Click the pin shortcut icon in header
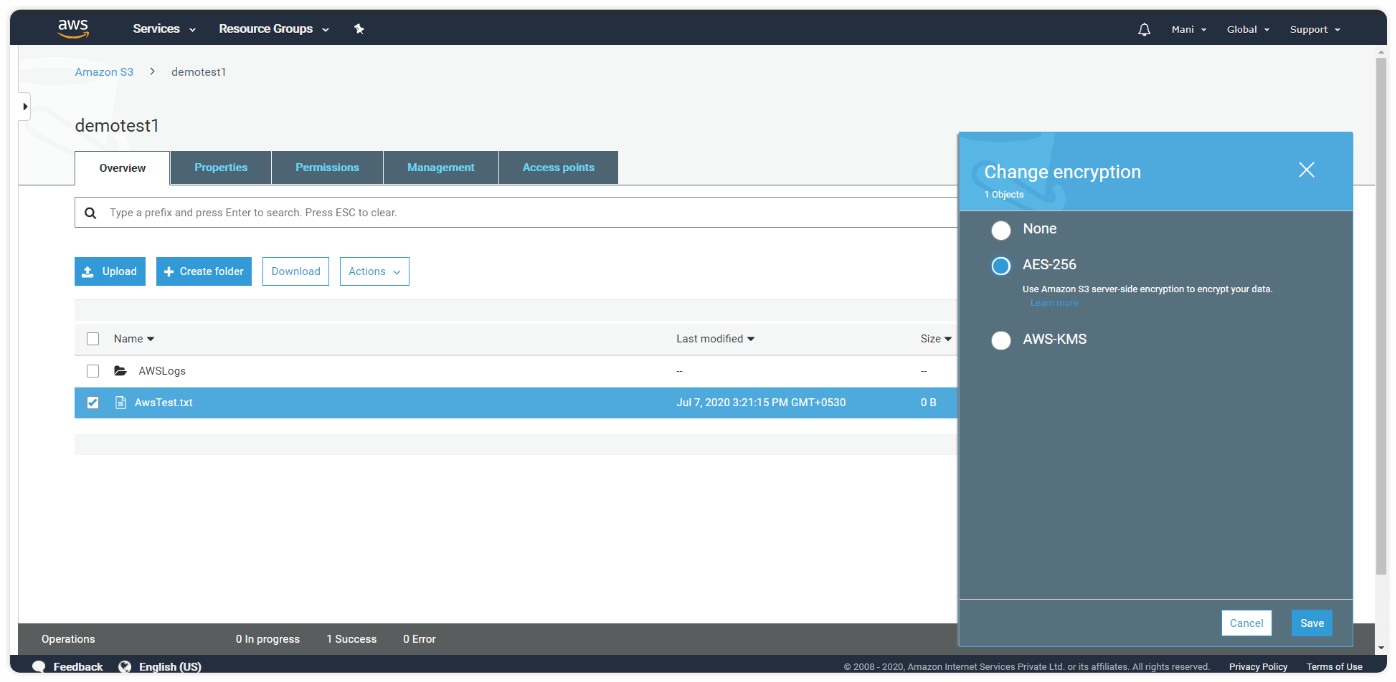This screenshot has height=682, width=1396. pyautogui.click(x=359, y=29)
